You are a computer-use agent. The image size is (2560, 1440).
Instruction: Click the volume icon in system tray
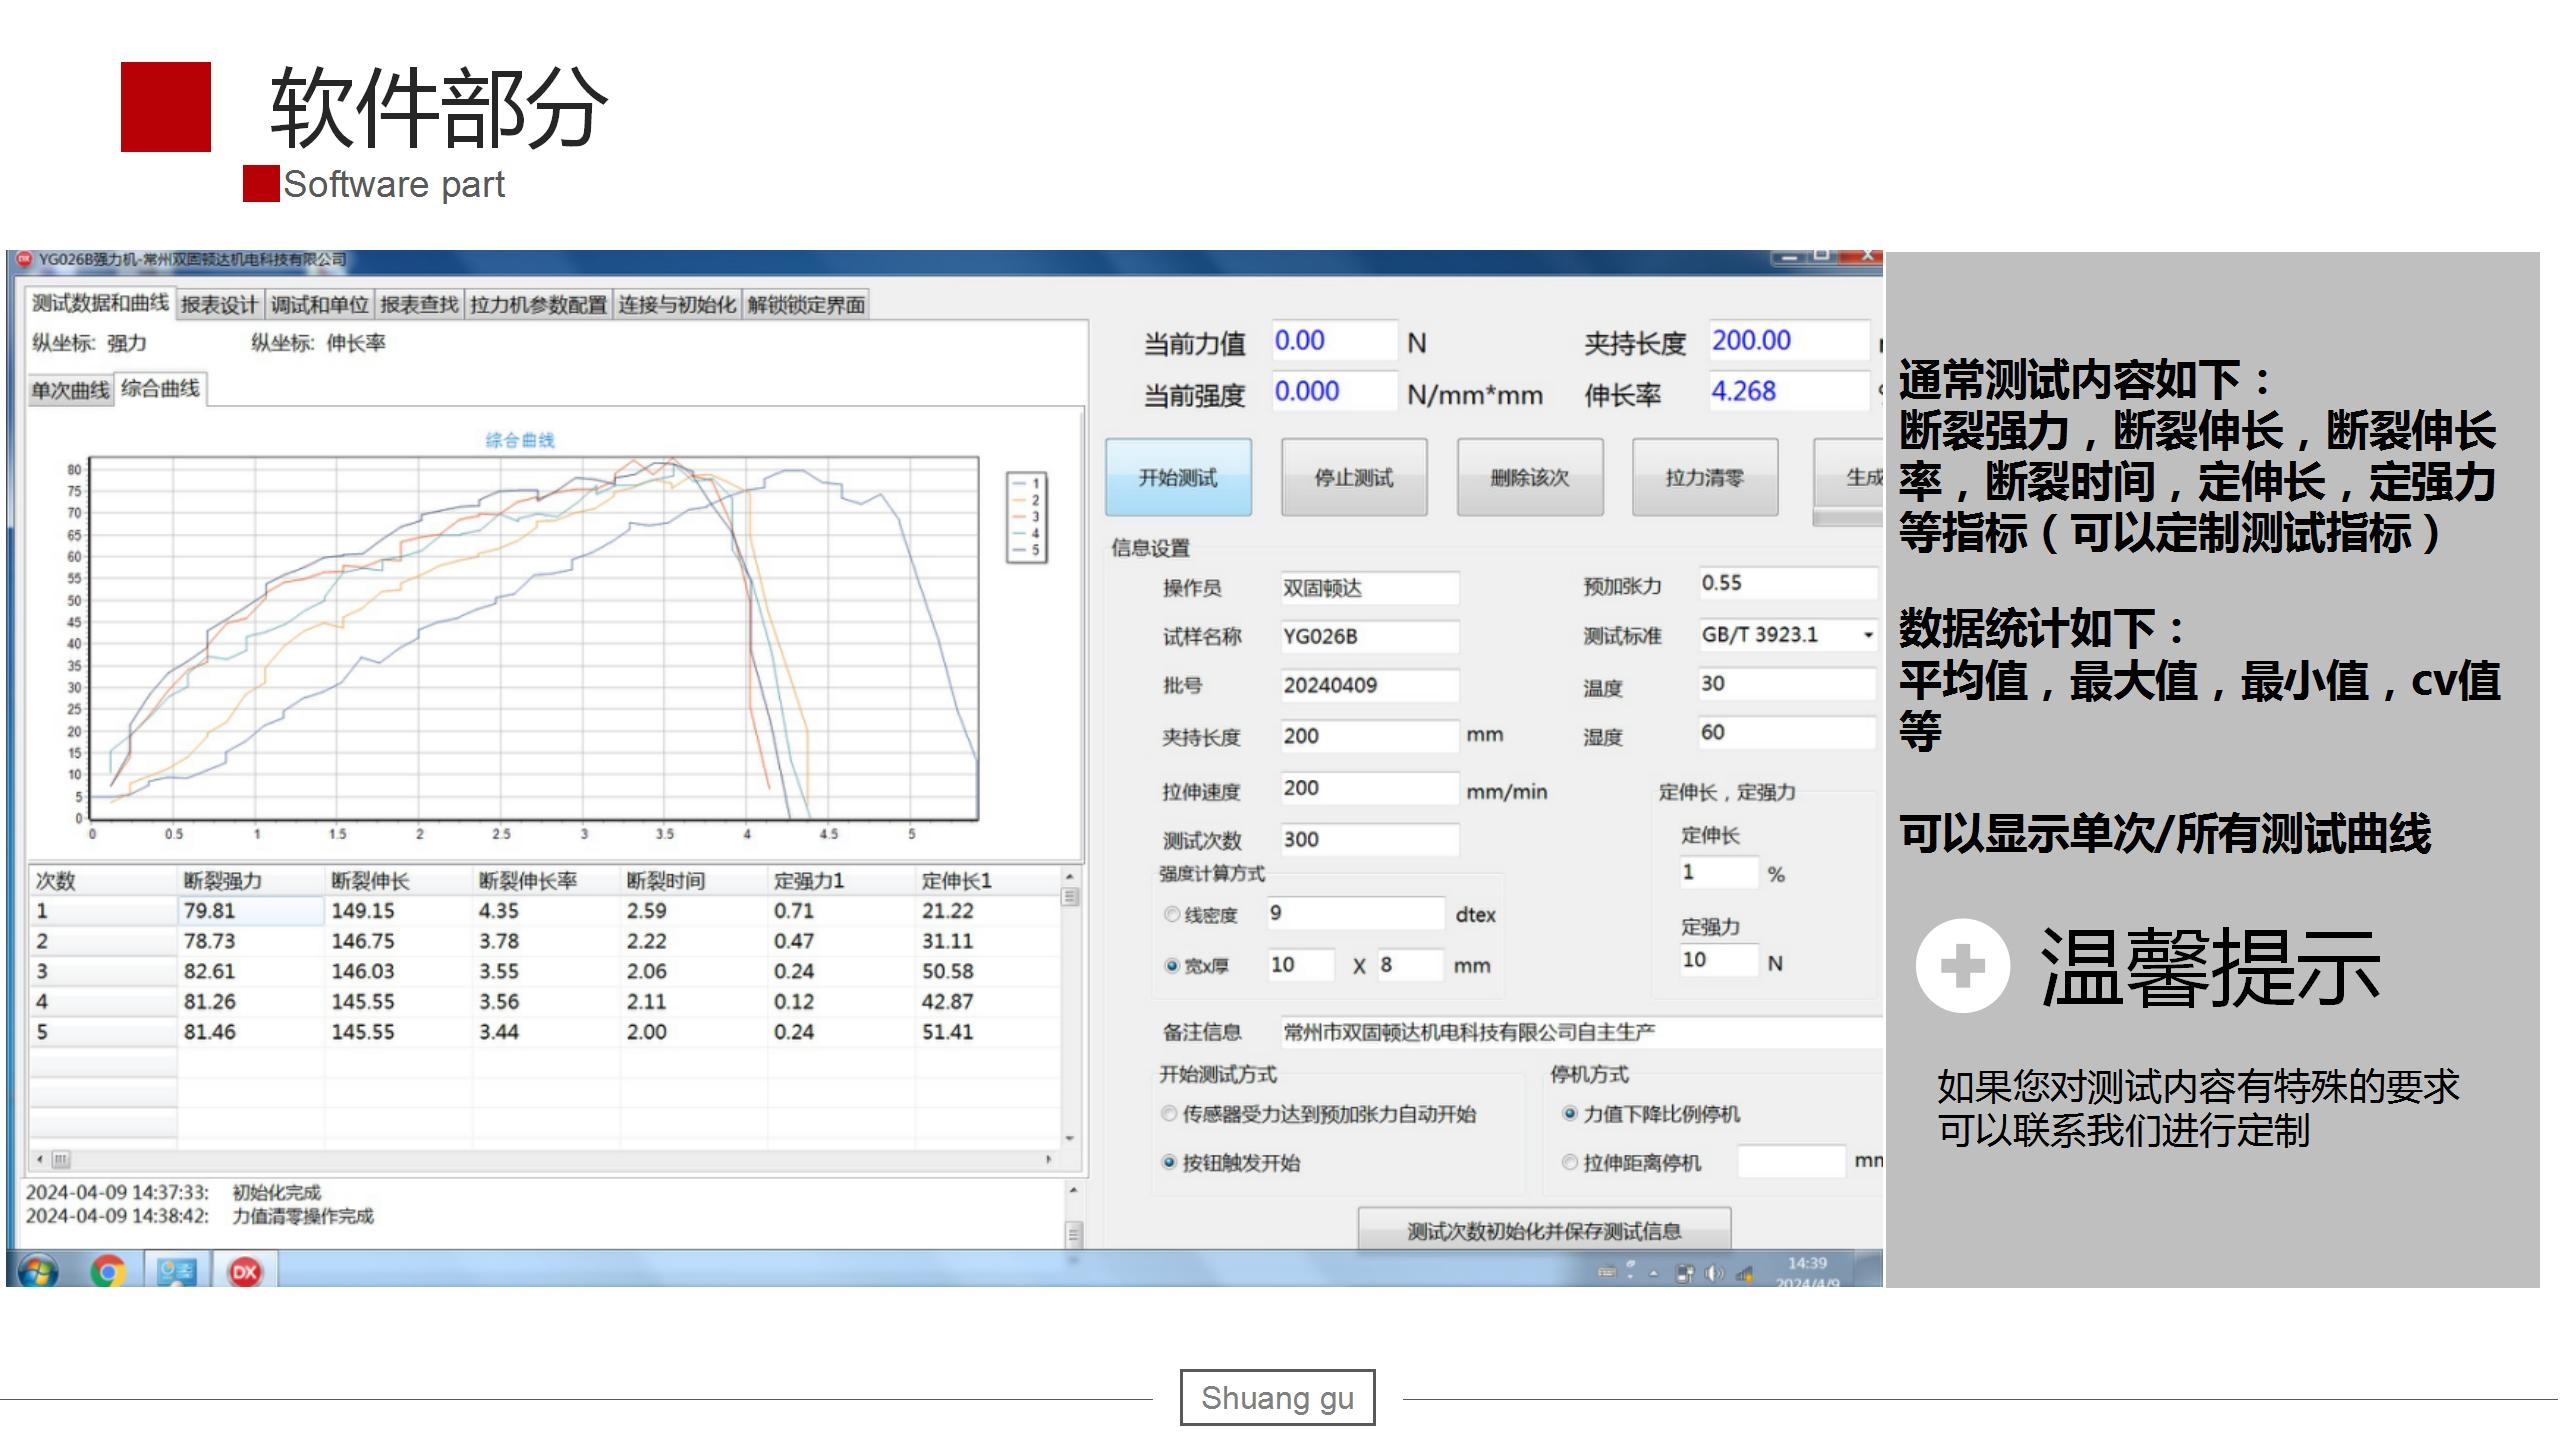pyautogui.click(x=1714, y=1273)
